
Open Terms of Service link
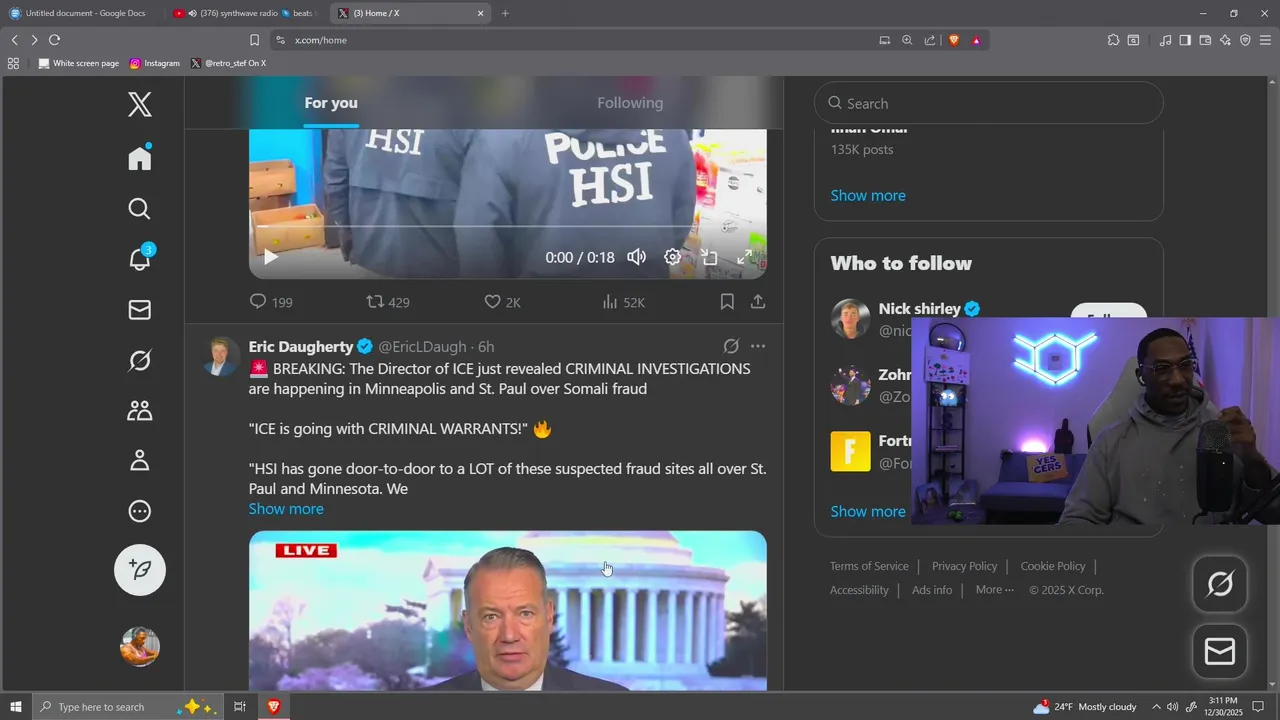pos(869,566)
